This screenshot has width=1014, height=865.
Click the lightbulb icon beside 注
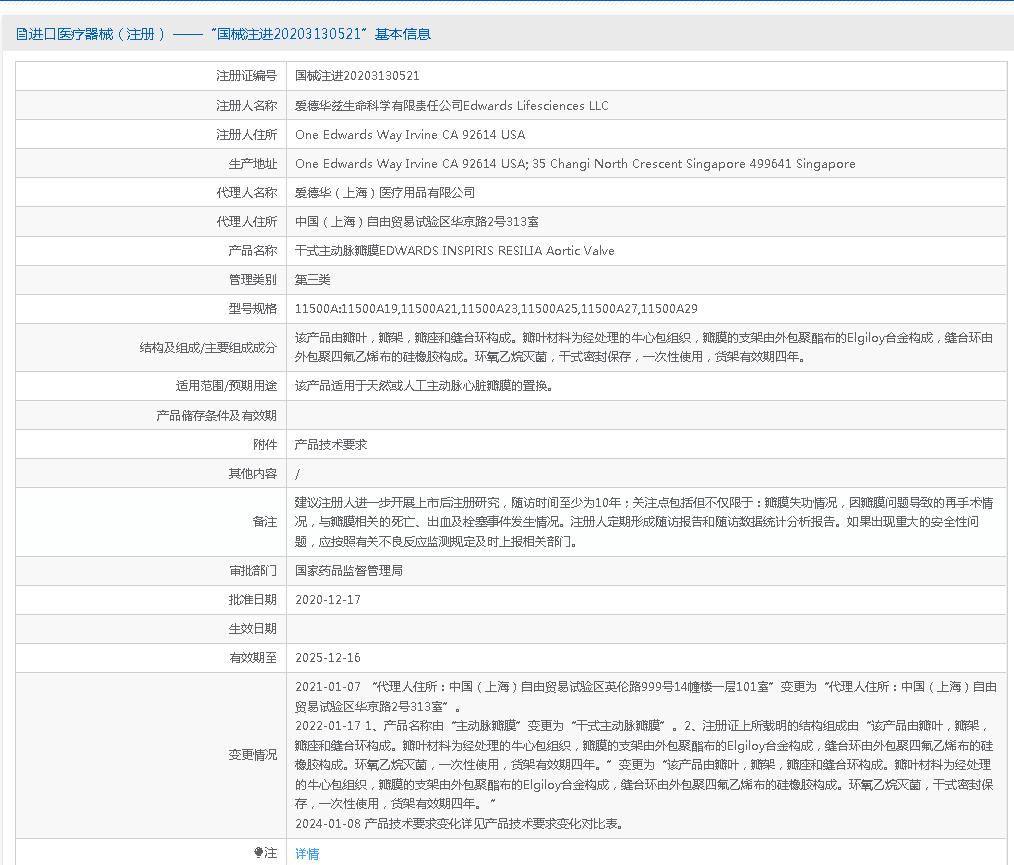coord(259,853)
